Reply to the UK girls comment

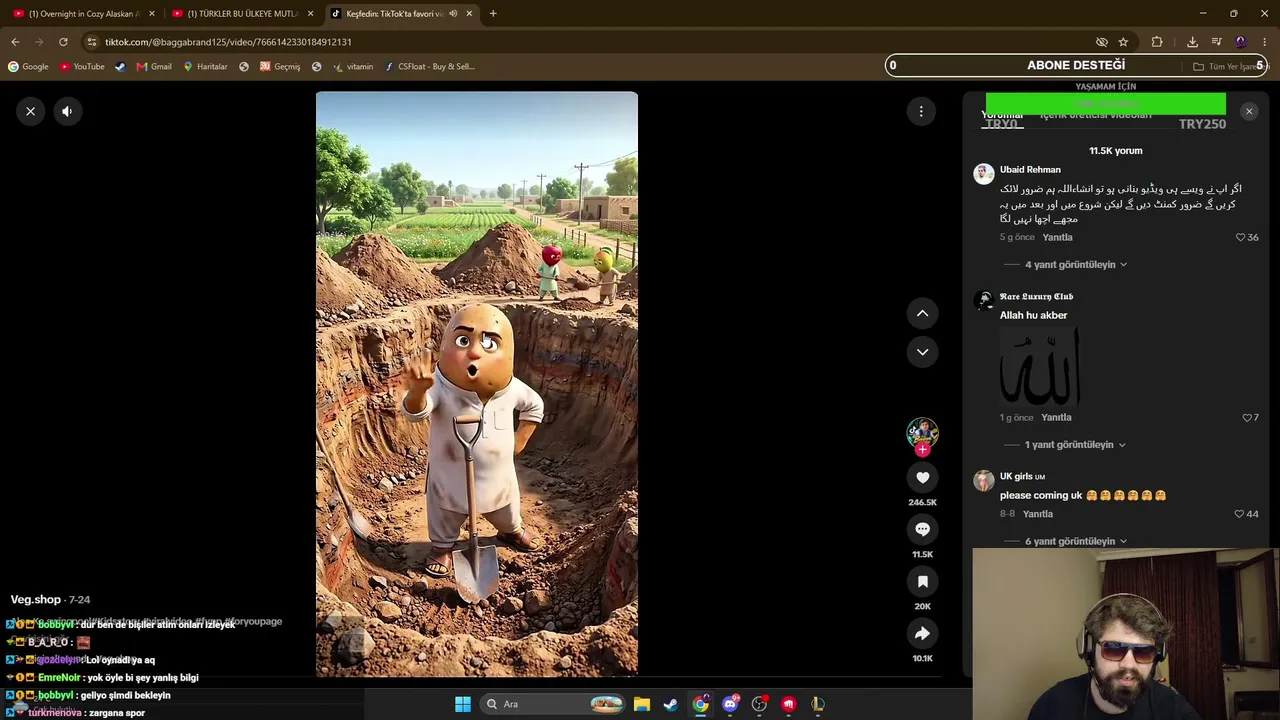tap(1038, 514)
